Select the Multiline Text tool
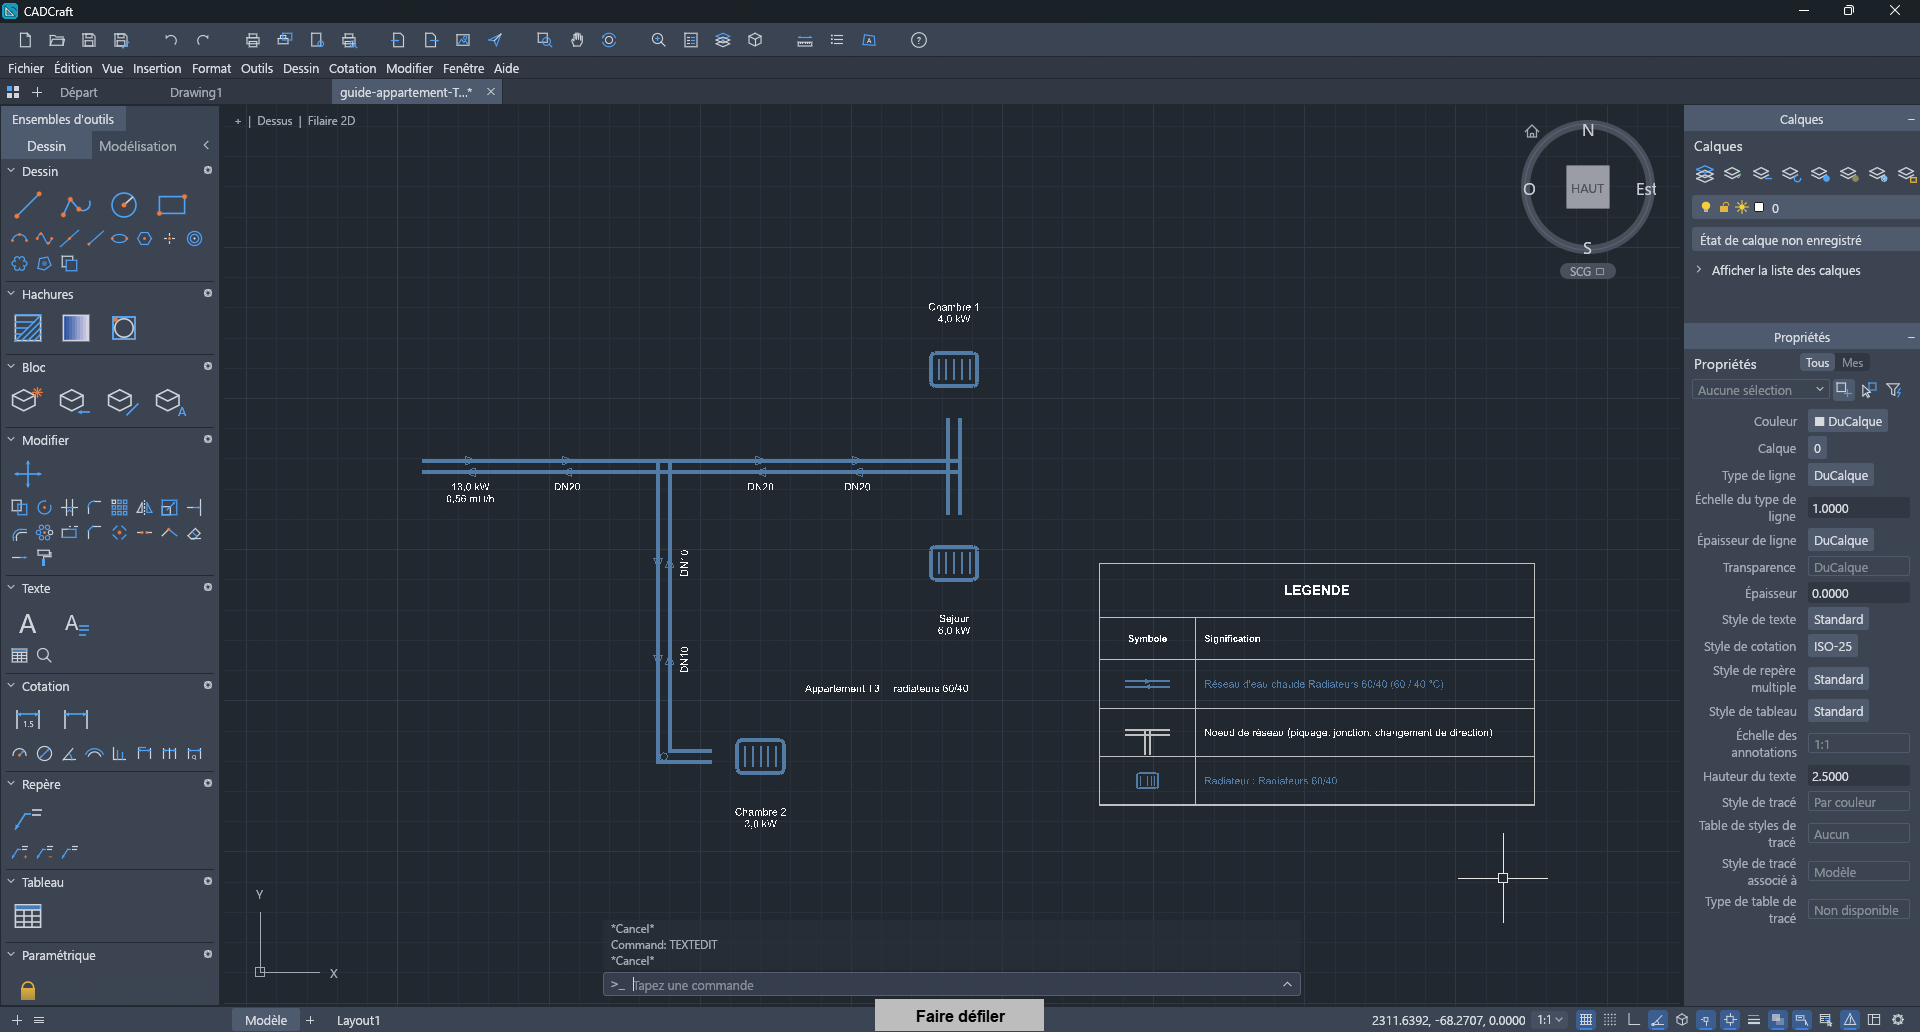 click(x=28, y=624)
